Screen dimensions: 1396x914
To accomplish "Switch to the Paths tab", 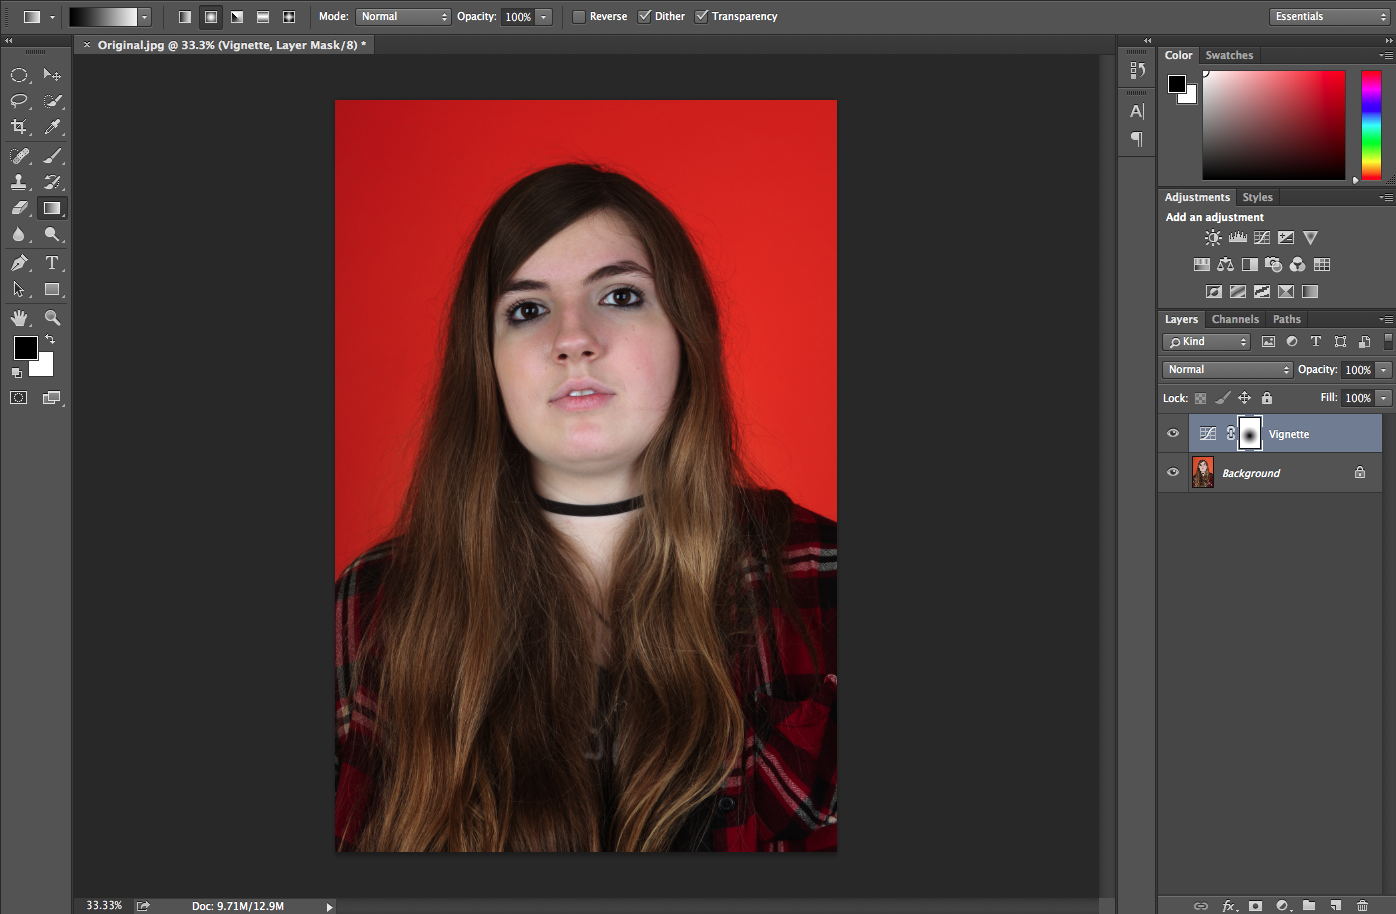I will coord(1287,320).
